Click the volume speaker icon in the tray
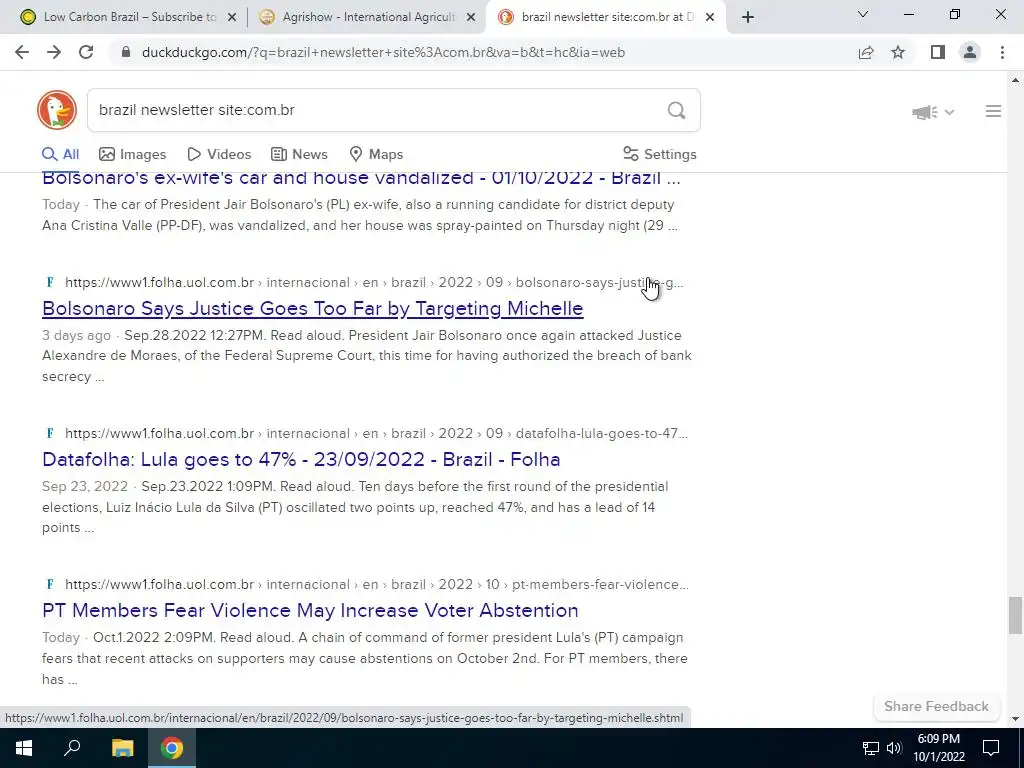Viewport: 1024px width, 768px height. pos(894,748)
